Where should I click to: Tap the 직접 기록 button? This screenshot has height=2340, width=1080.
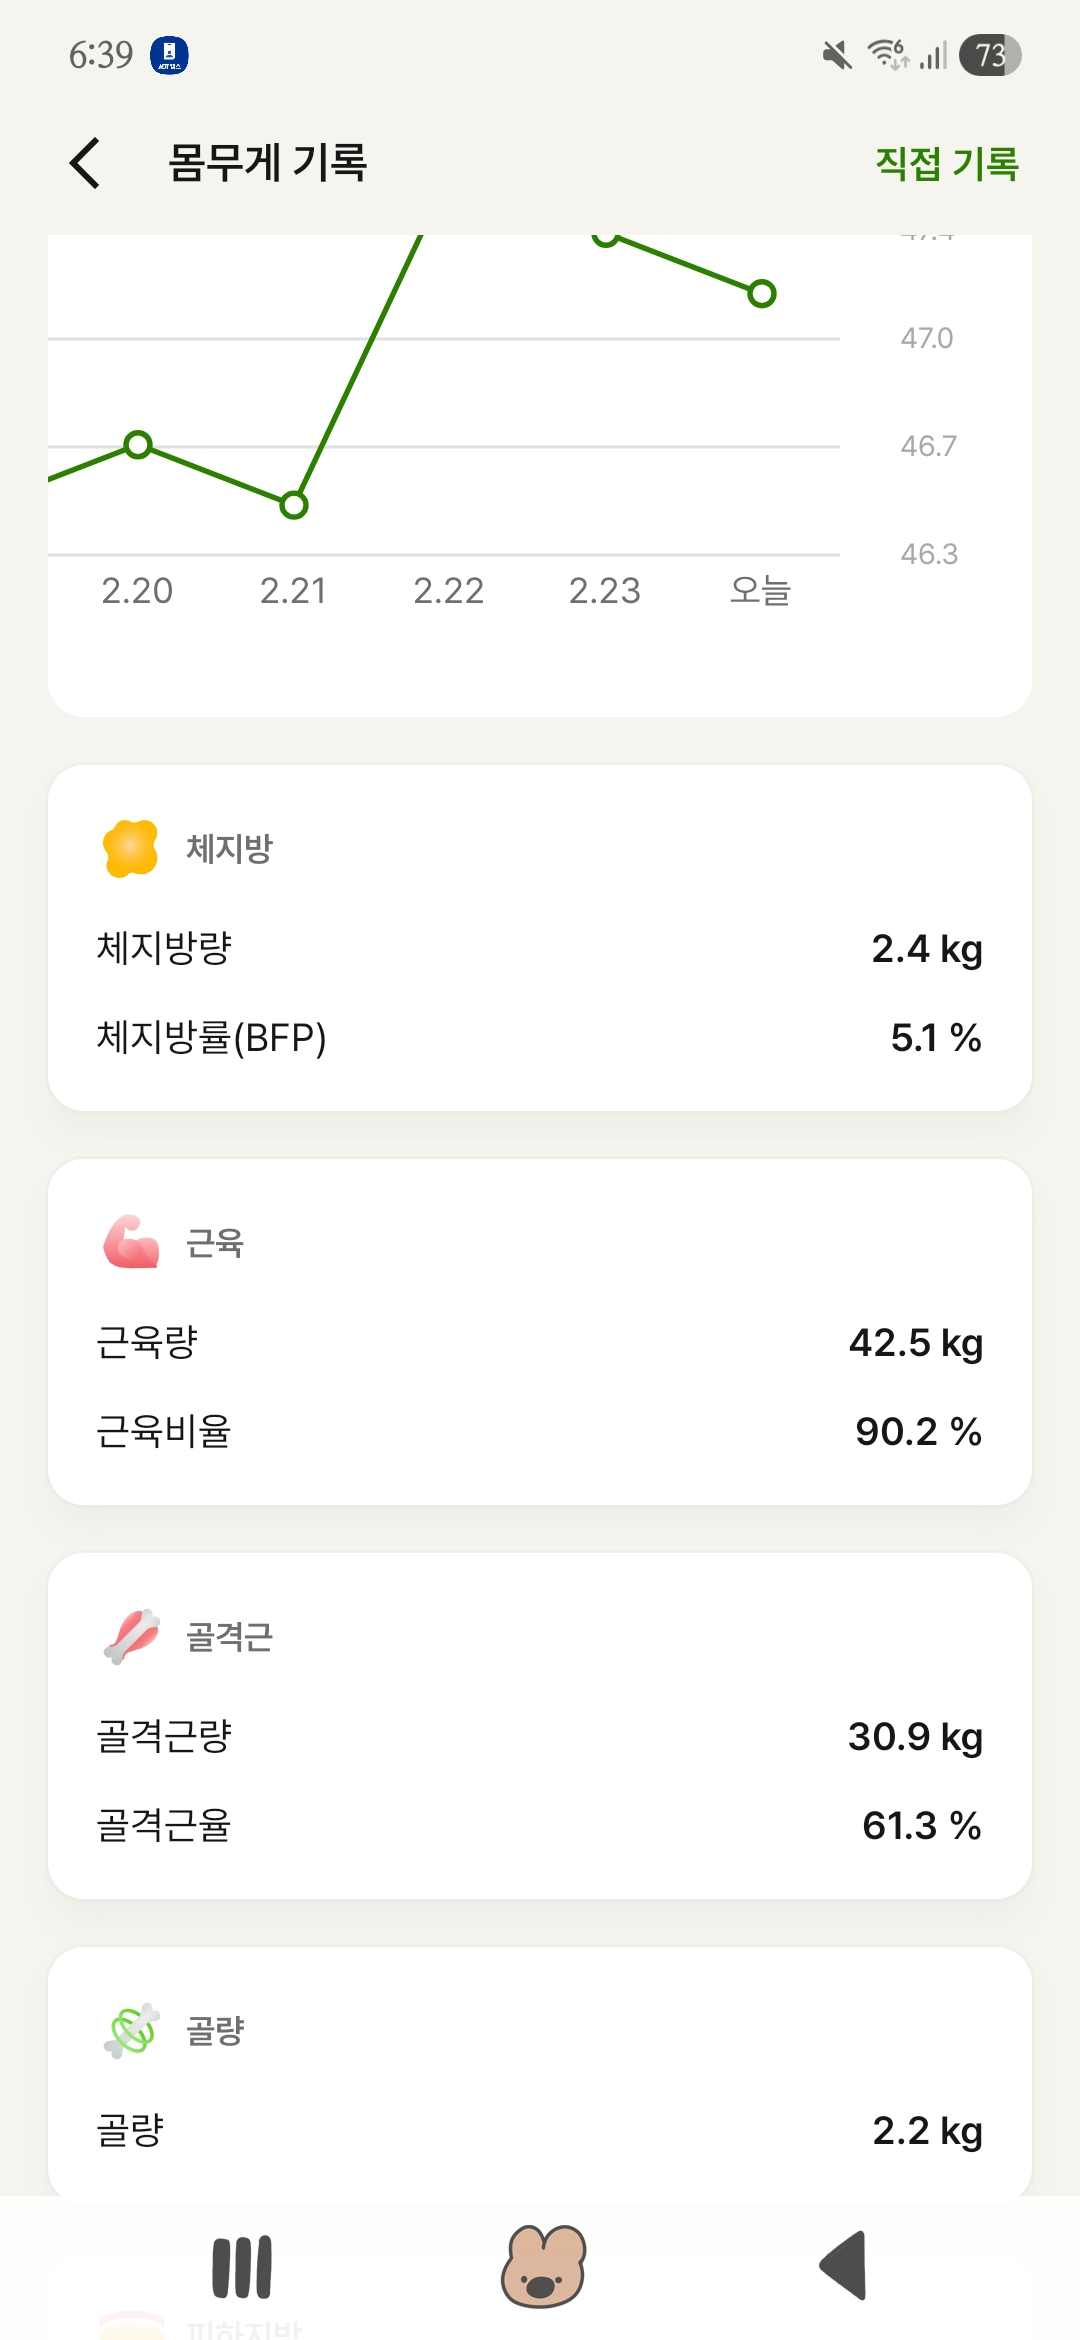(x=946, y=164)
